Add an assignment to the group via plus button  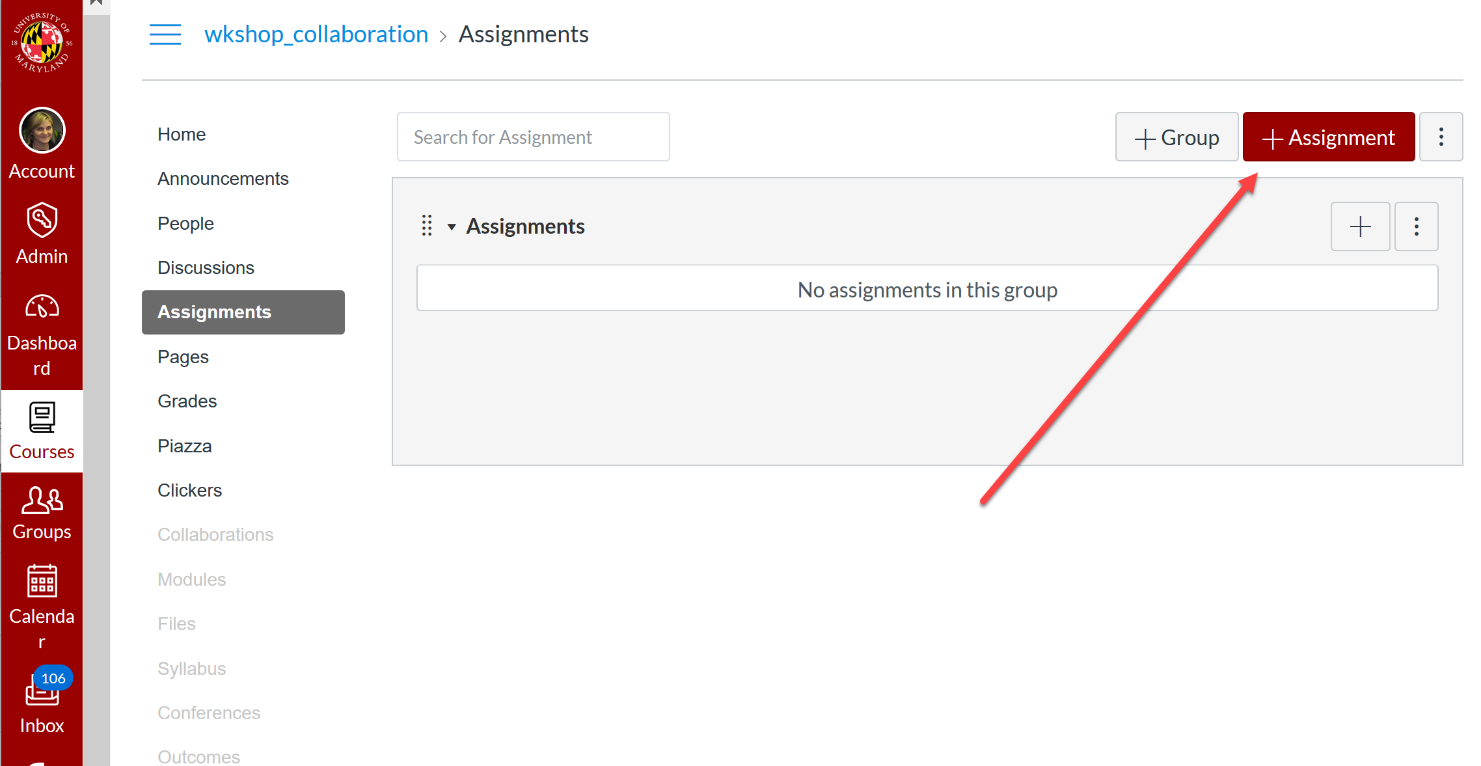[x=1360, y=226]
